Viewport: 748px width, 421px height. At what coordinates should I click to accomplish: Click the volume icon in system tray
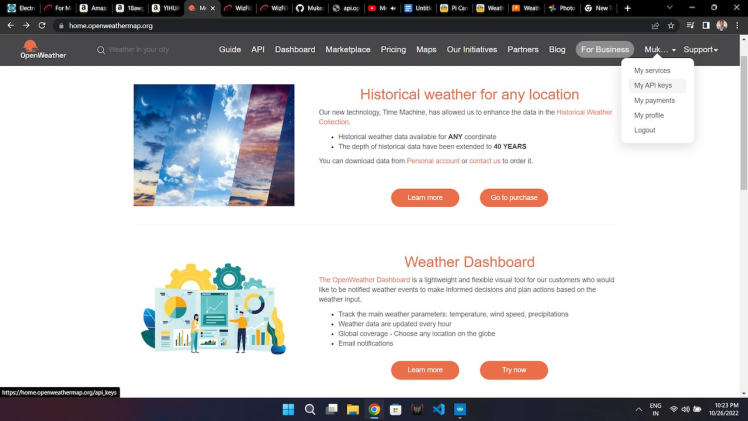pos(686,409)
